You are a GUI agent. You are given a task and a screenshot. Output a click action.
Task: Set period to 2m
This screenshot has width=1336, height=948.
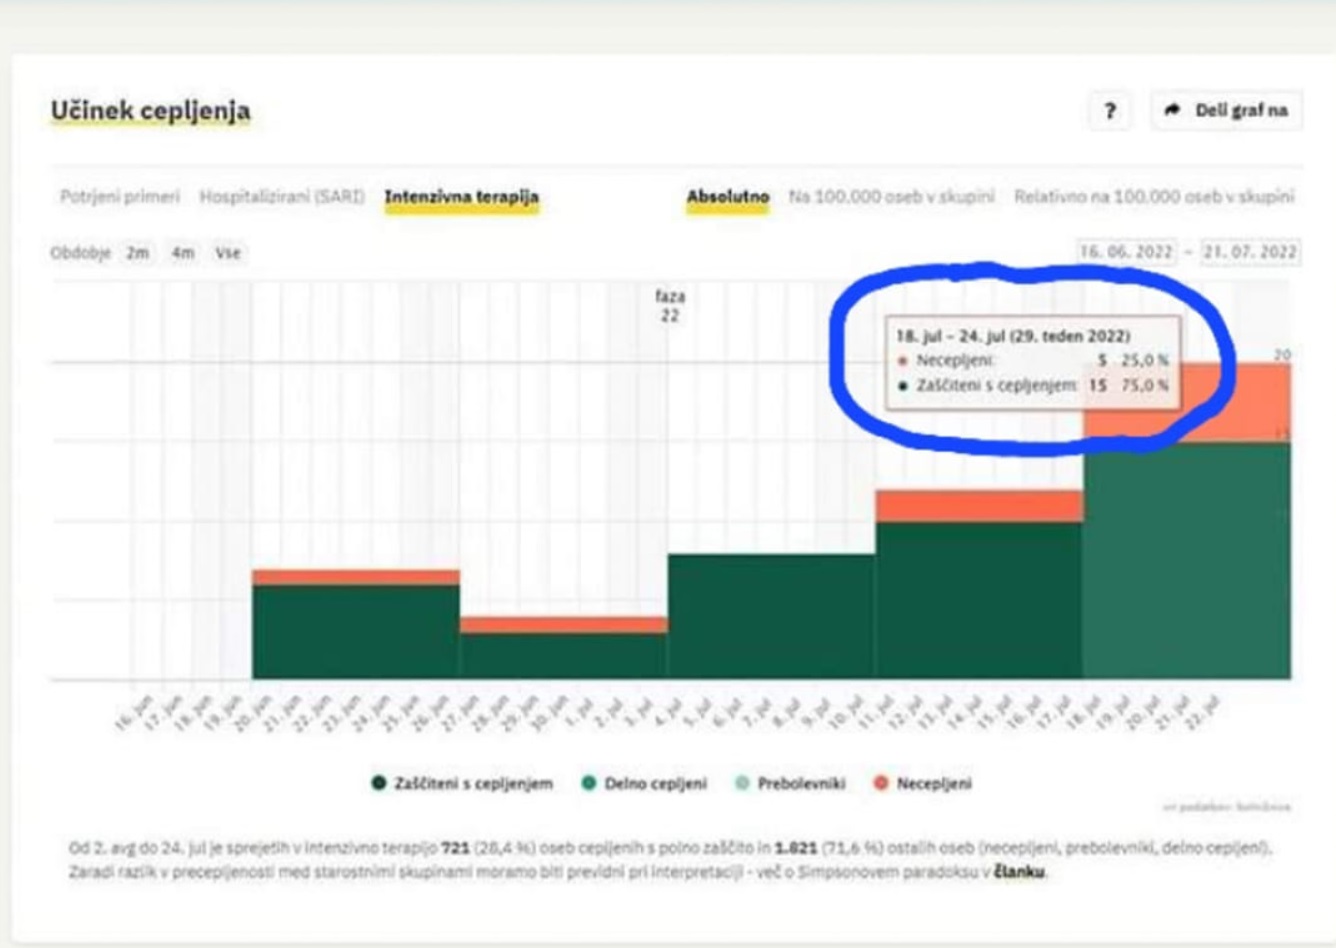tap(137, 253)
